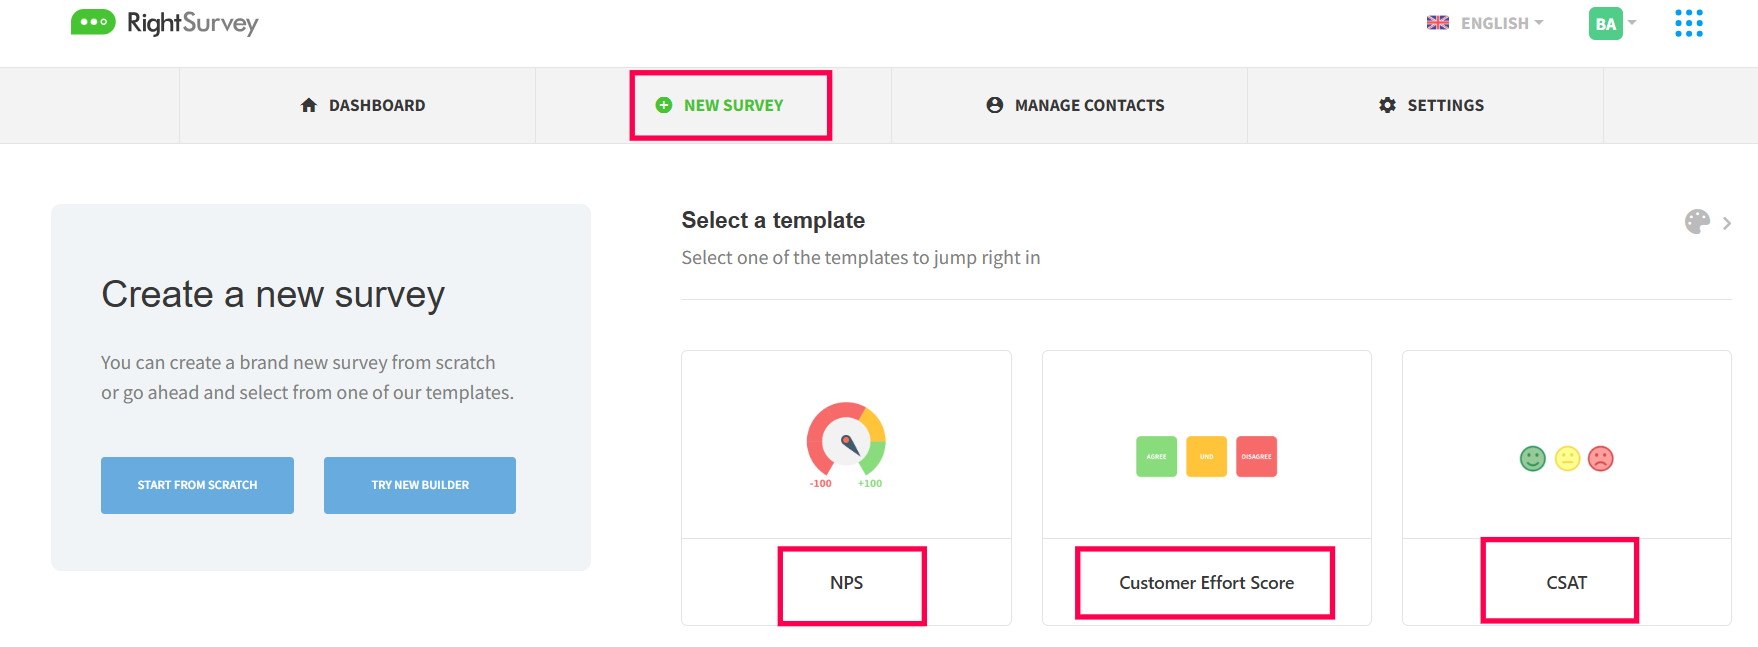Click the green Agree square icon

[1156, 457]
